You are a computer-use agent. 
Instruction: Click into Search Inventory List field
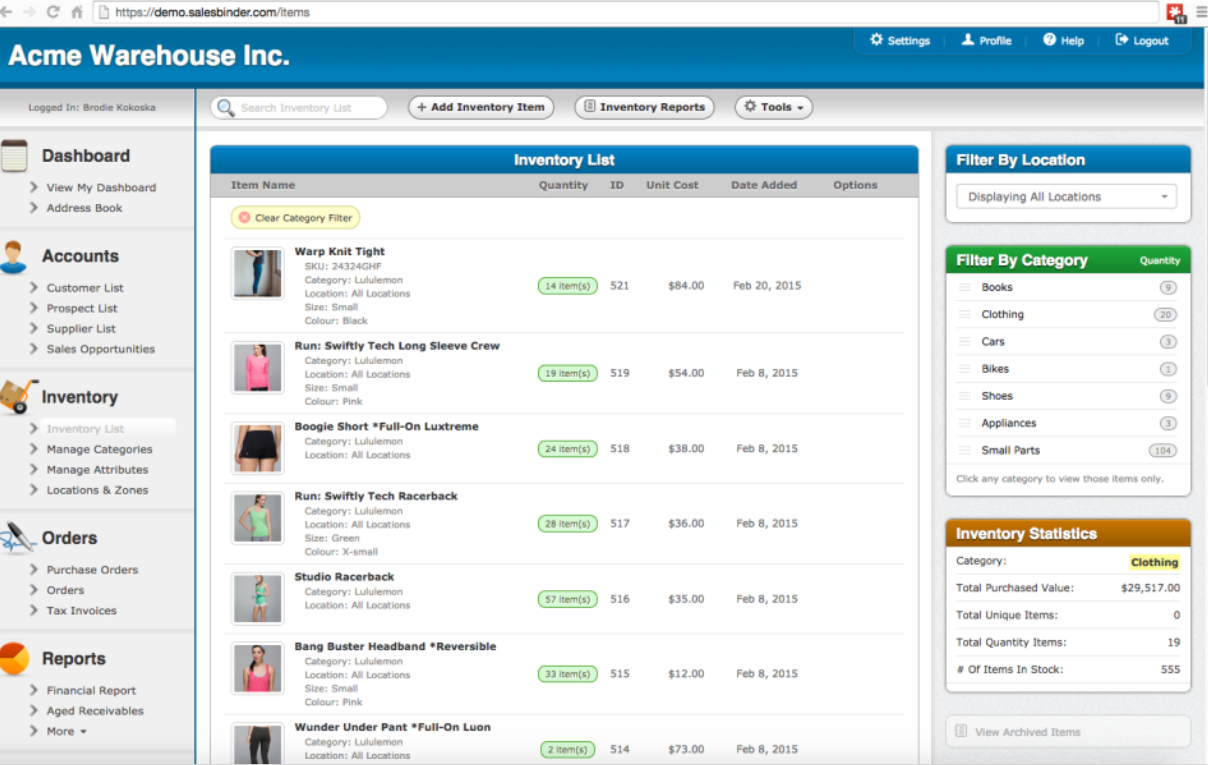299,108
